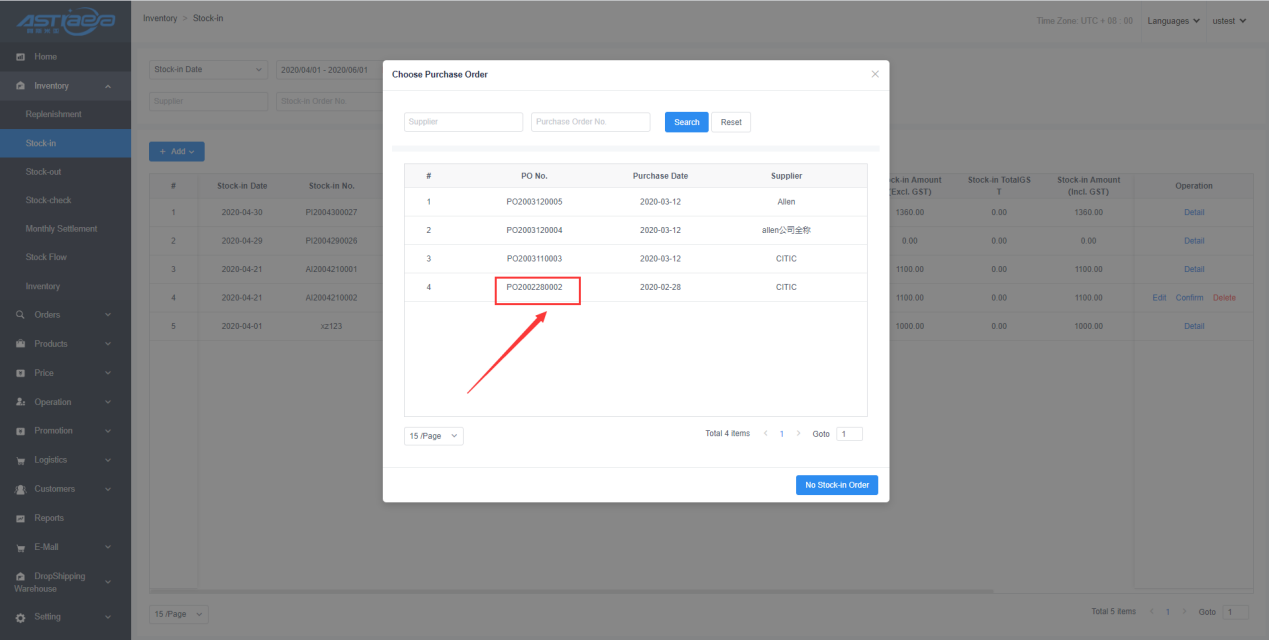The width and height of the screenshot is (1269, 640).
Task: Expand the ustest user menu
Action: [1229, 21]
